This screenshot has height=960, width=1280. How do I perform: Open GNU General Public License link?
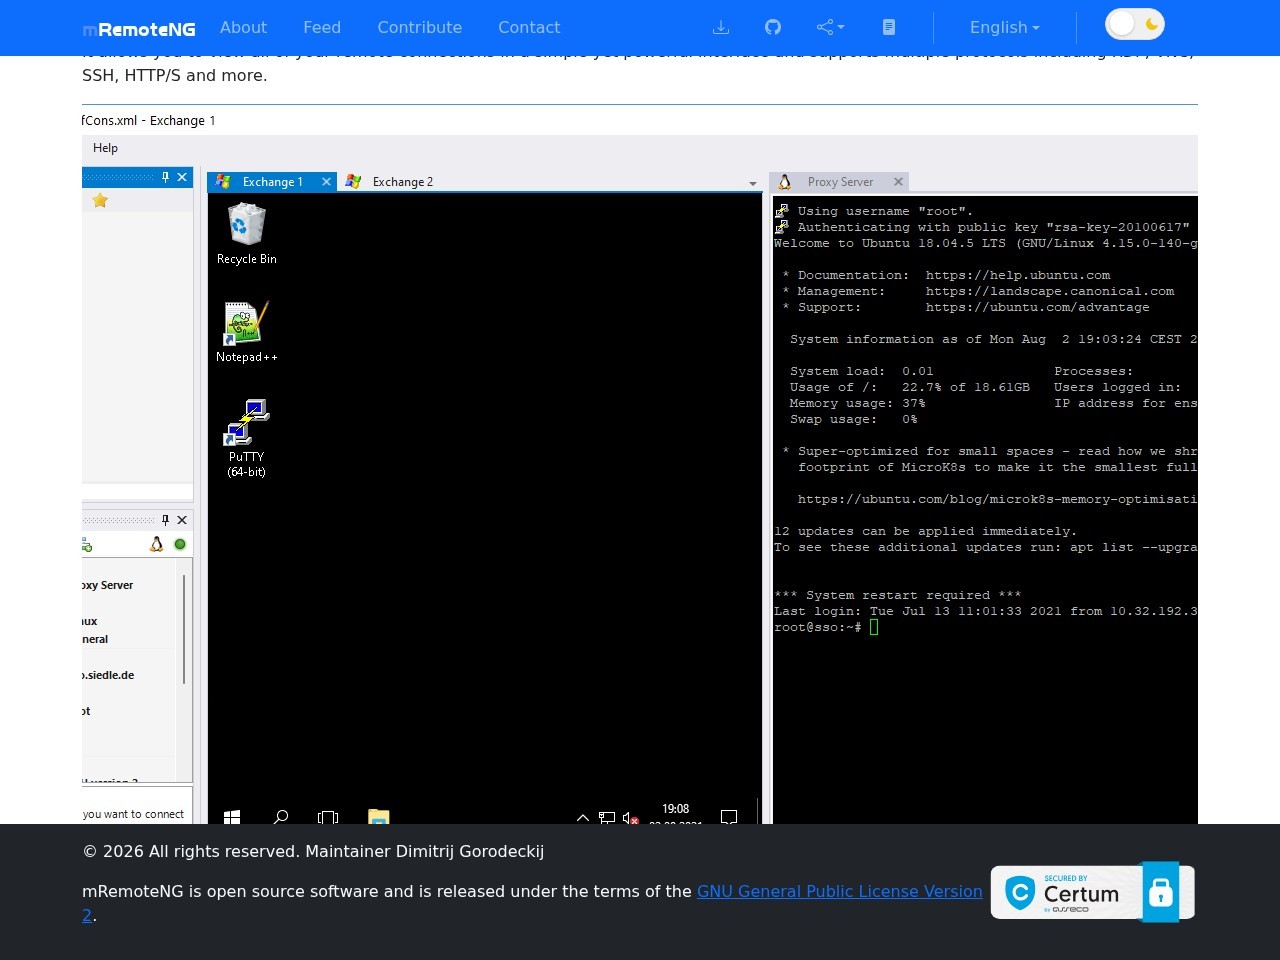[839, 891]
